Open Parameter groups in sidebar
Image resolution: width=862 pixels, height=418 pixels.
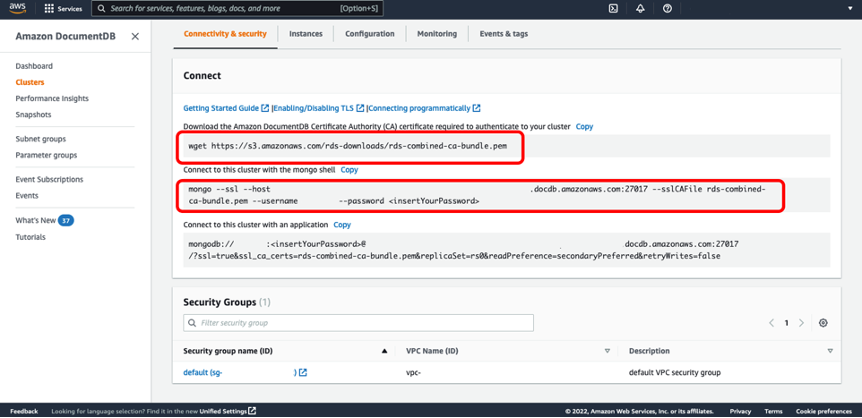(46, 155)
